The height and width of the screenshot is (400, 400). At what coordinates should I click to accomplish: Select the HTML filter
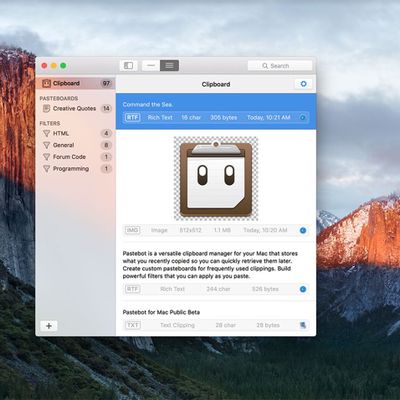(75, 133)
